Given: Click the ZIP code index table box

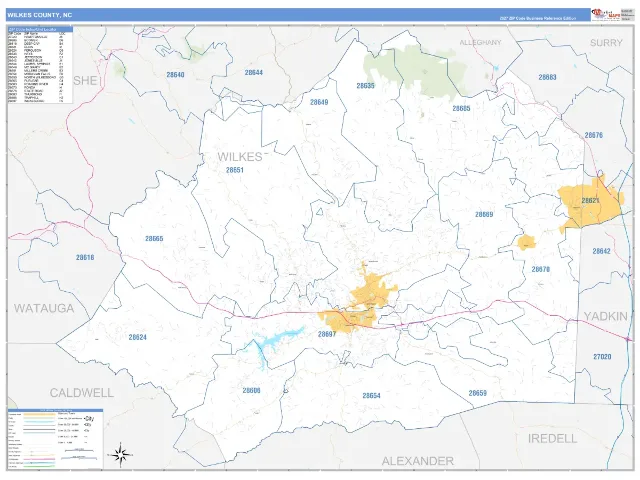Looking at the screenshot, I should [x=40, y=65].
